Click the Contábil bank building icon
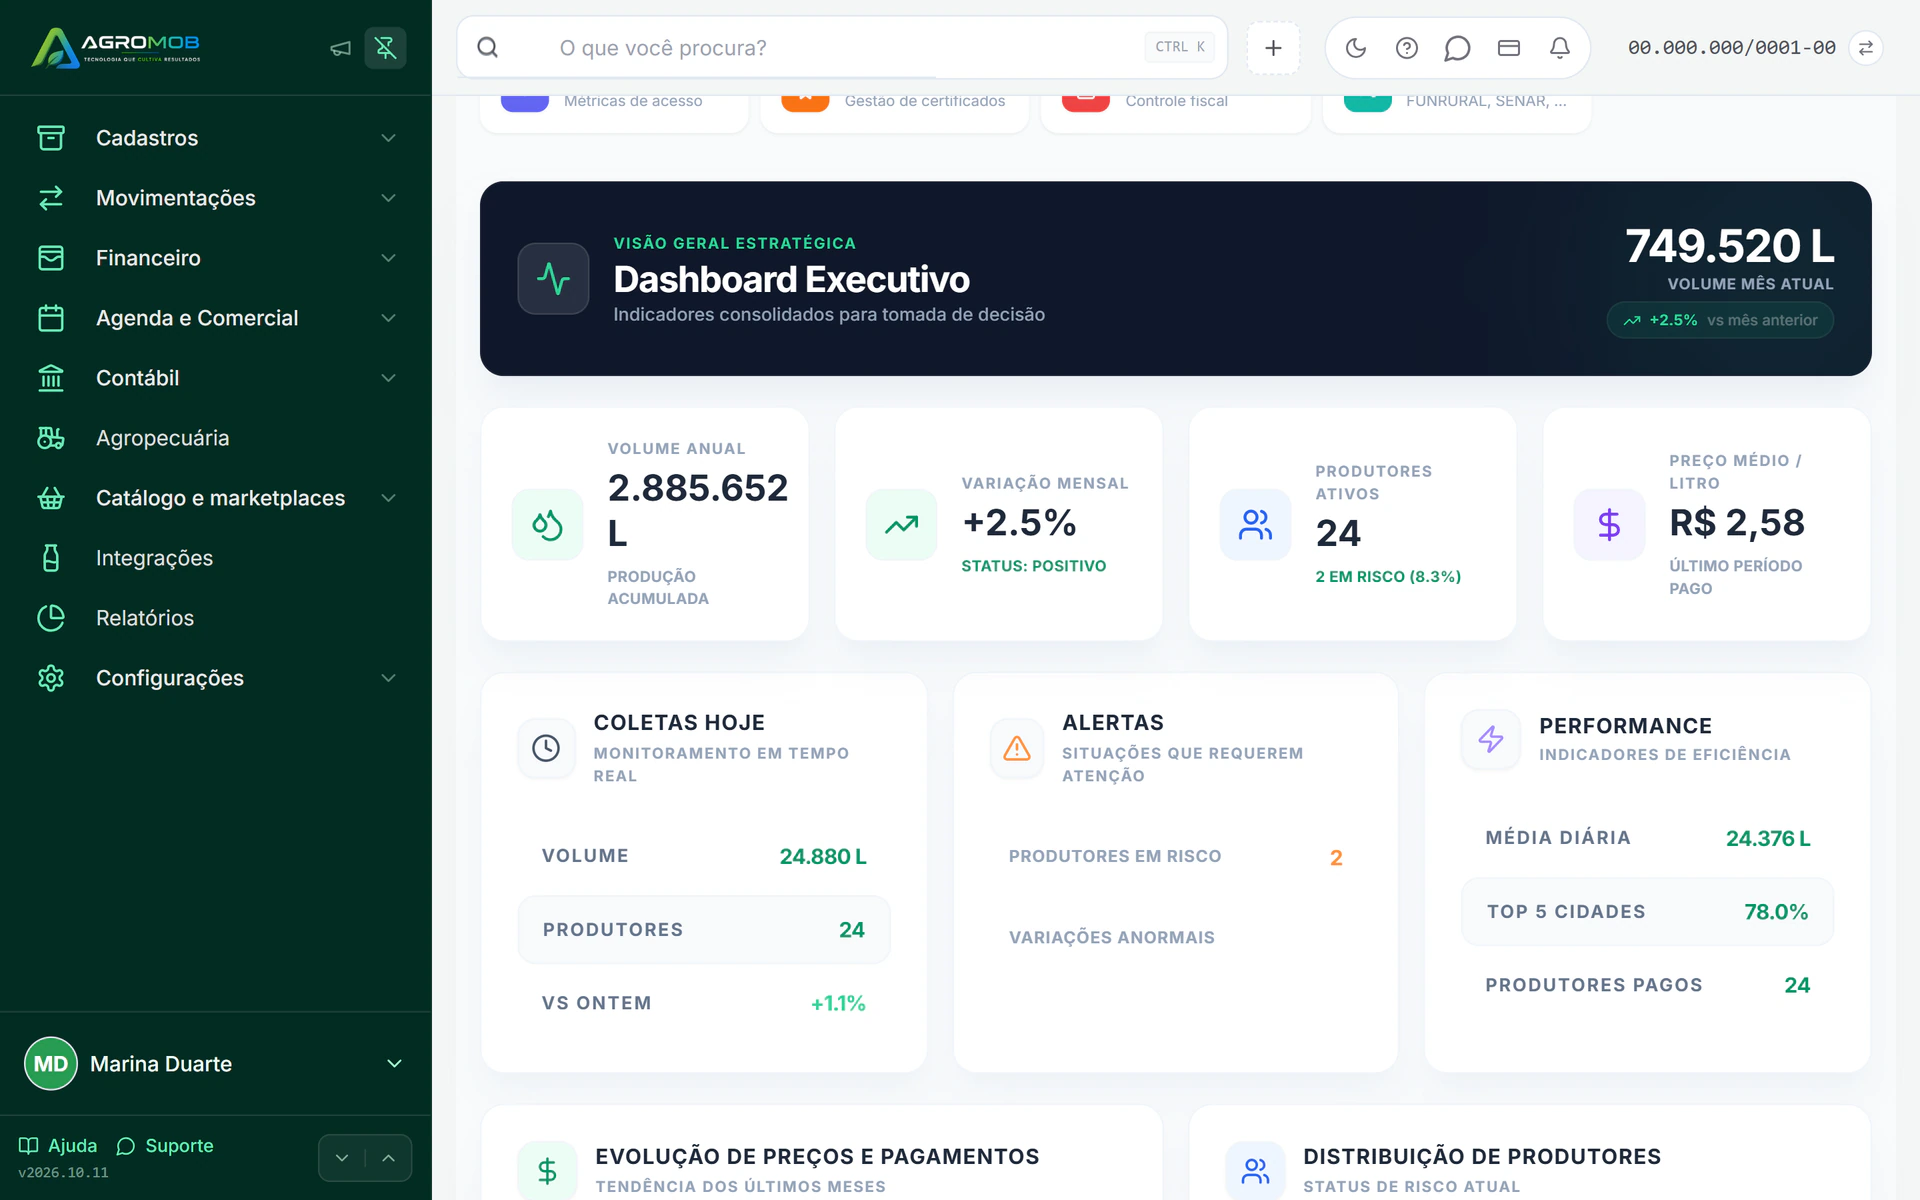 [x=51, y=378]
